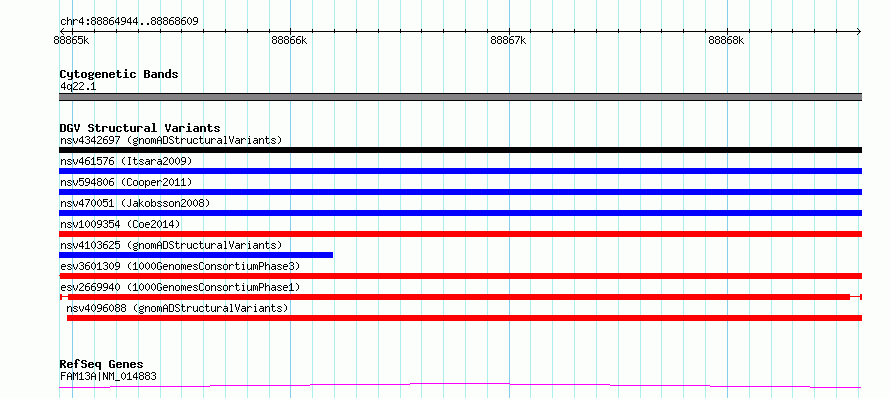Click the 88866k ruler tick label
The image size is (890, 398).
tap(289, 40)
